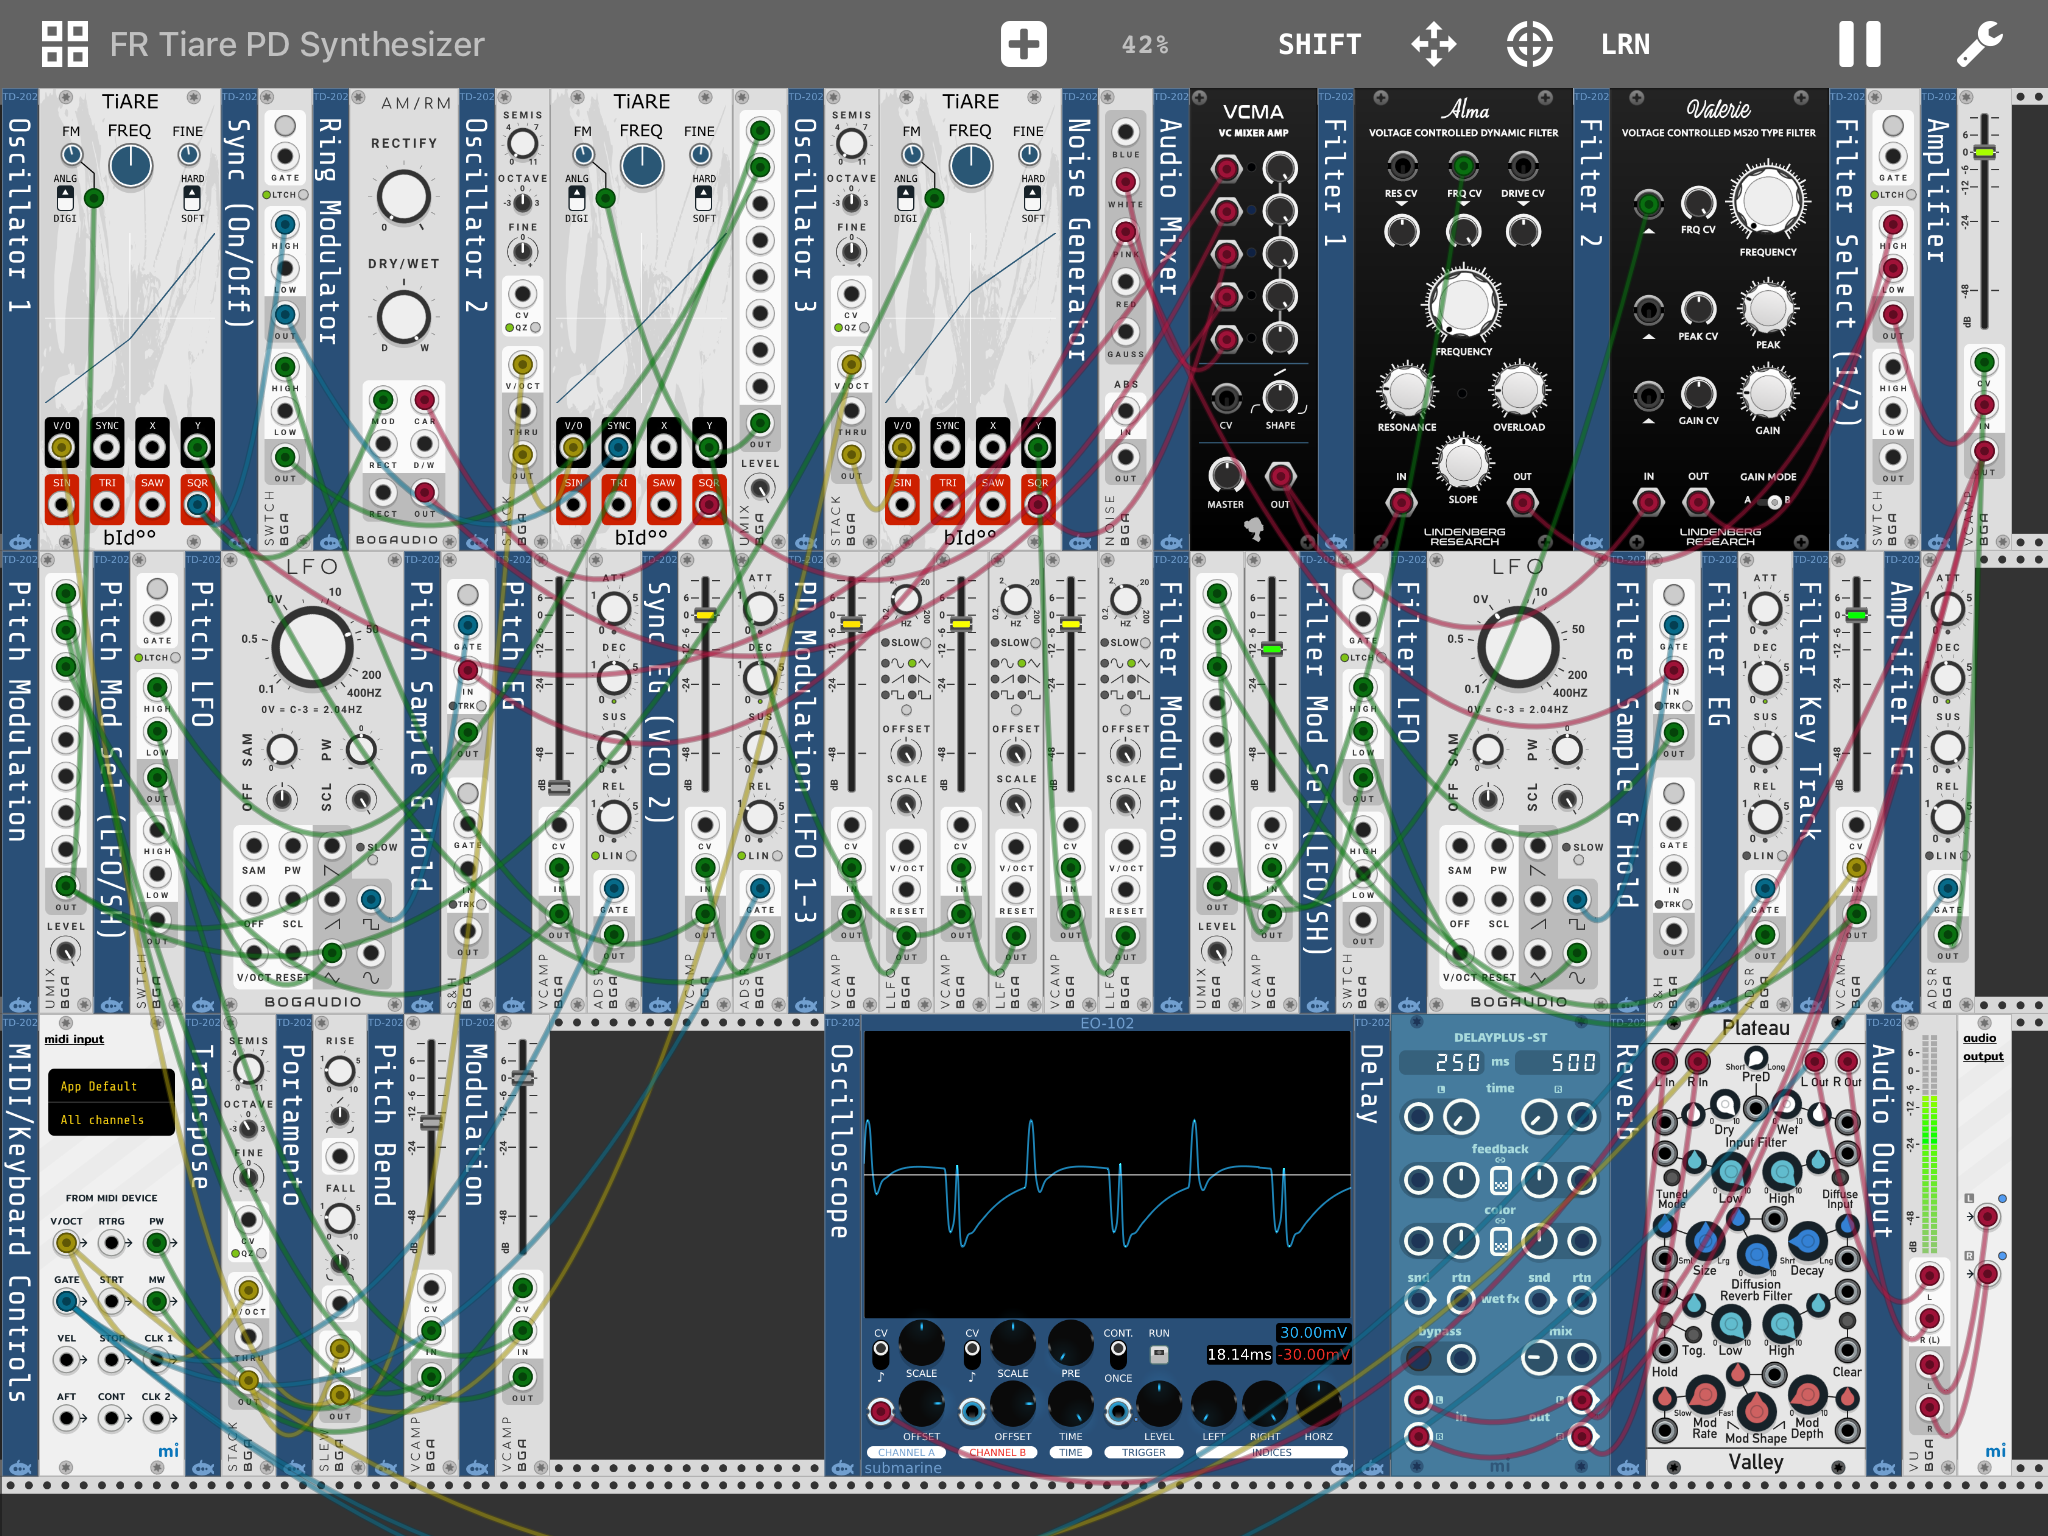Click the midi input GATE output jack
2048x1536 pixels.
pyautogui.click(x=66, y=1301)
